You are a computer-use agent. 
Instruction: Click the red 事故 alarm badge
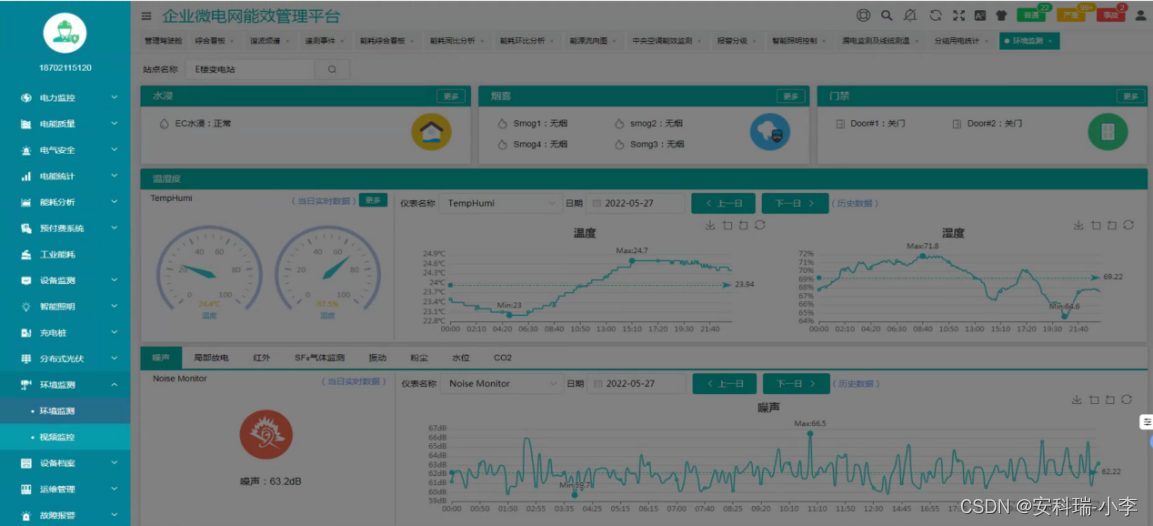click(1112, 14)
